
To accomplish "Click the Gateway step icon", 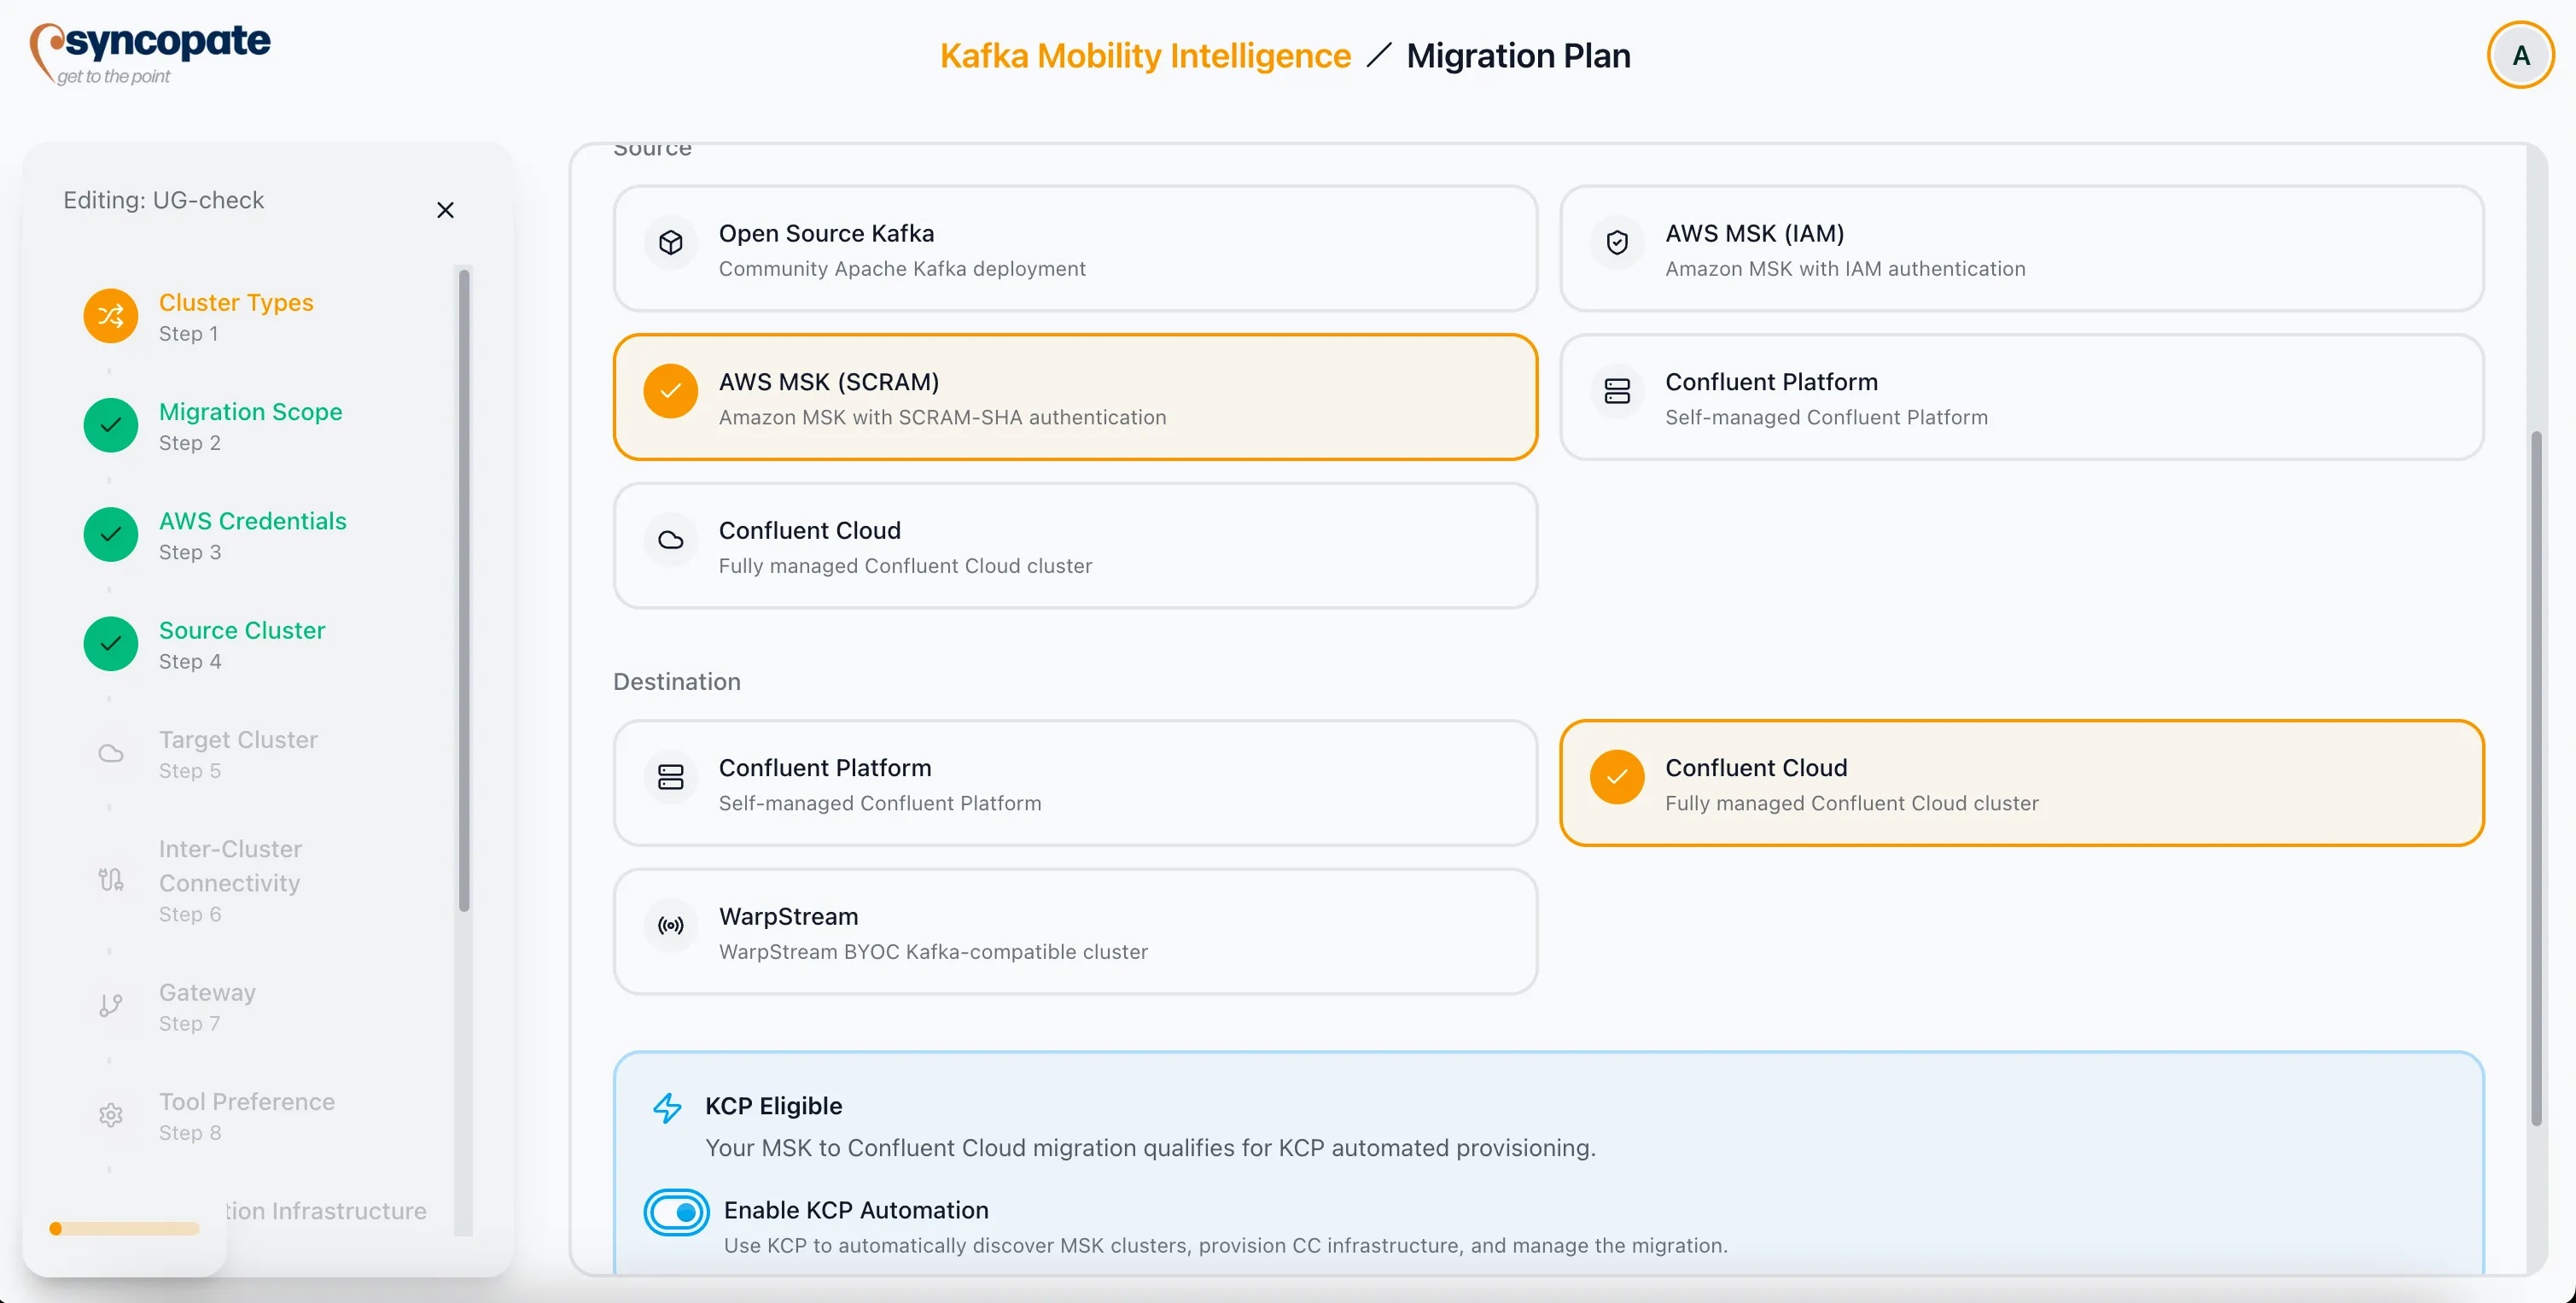I will tap(110, 1005).
